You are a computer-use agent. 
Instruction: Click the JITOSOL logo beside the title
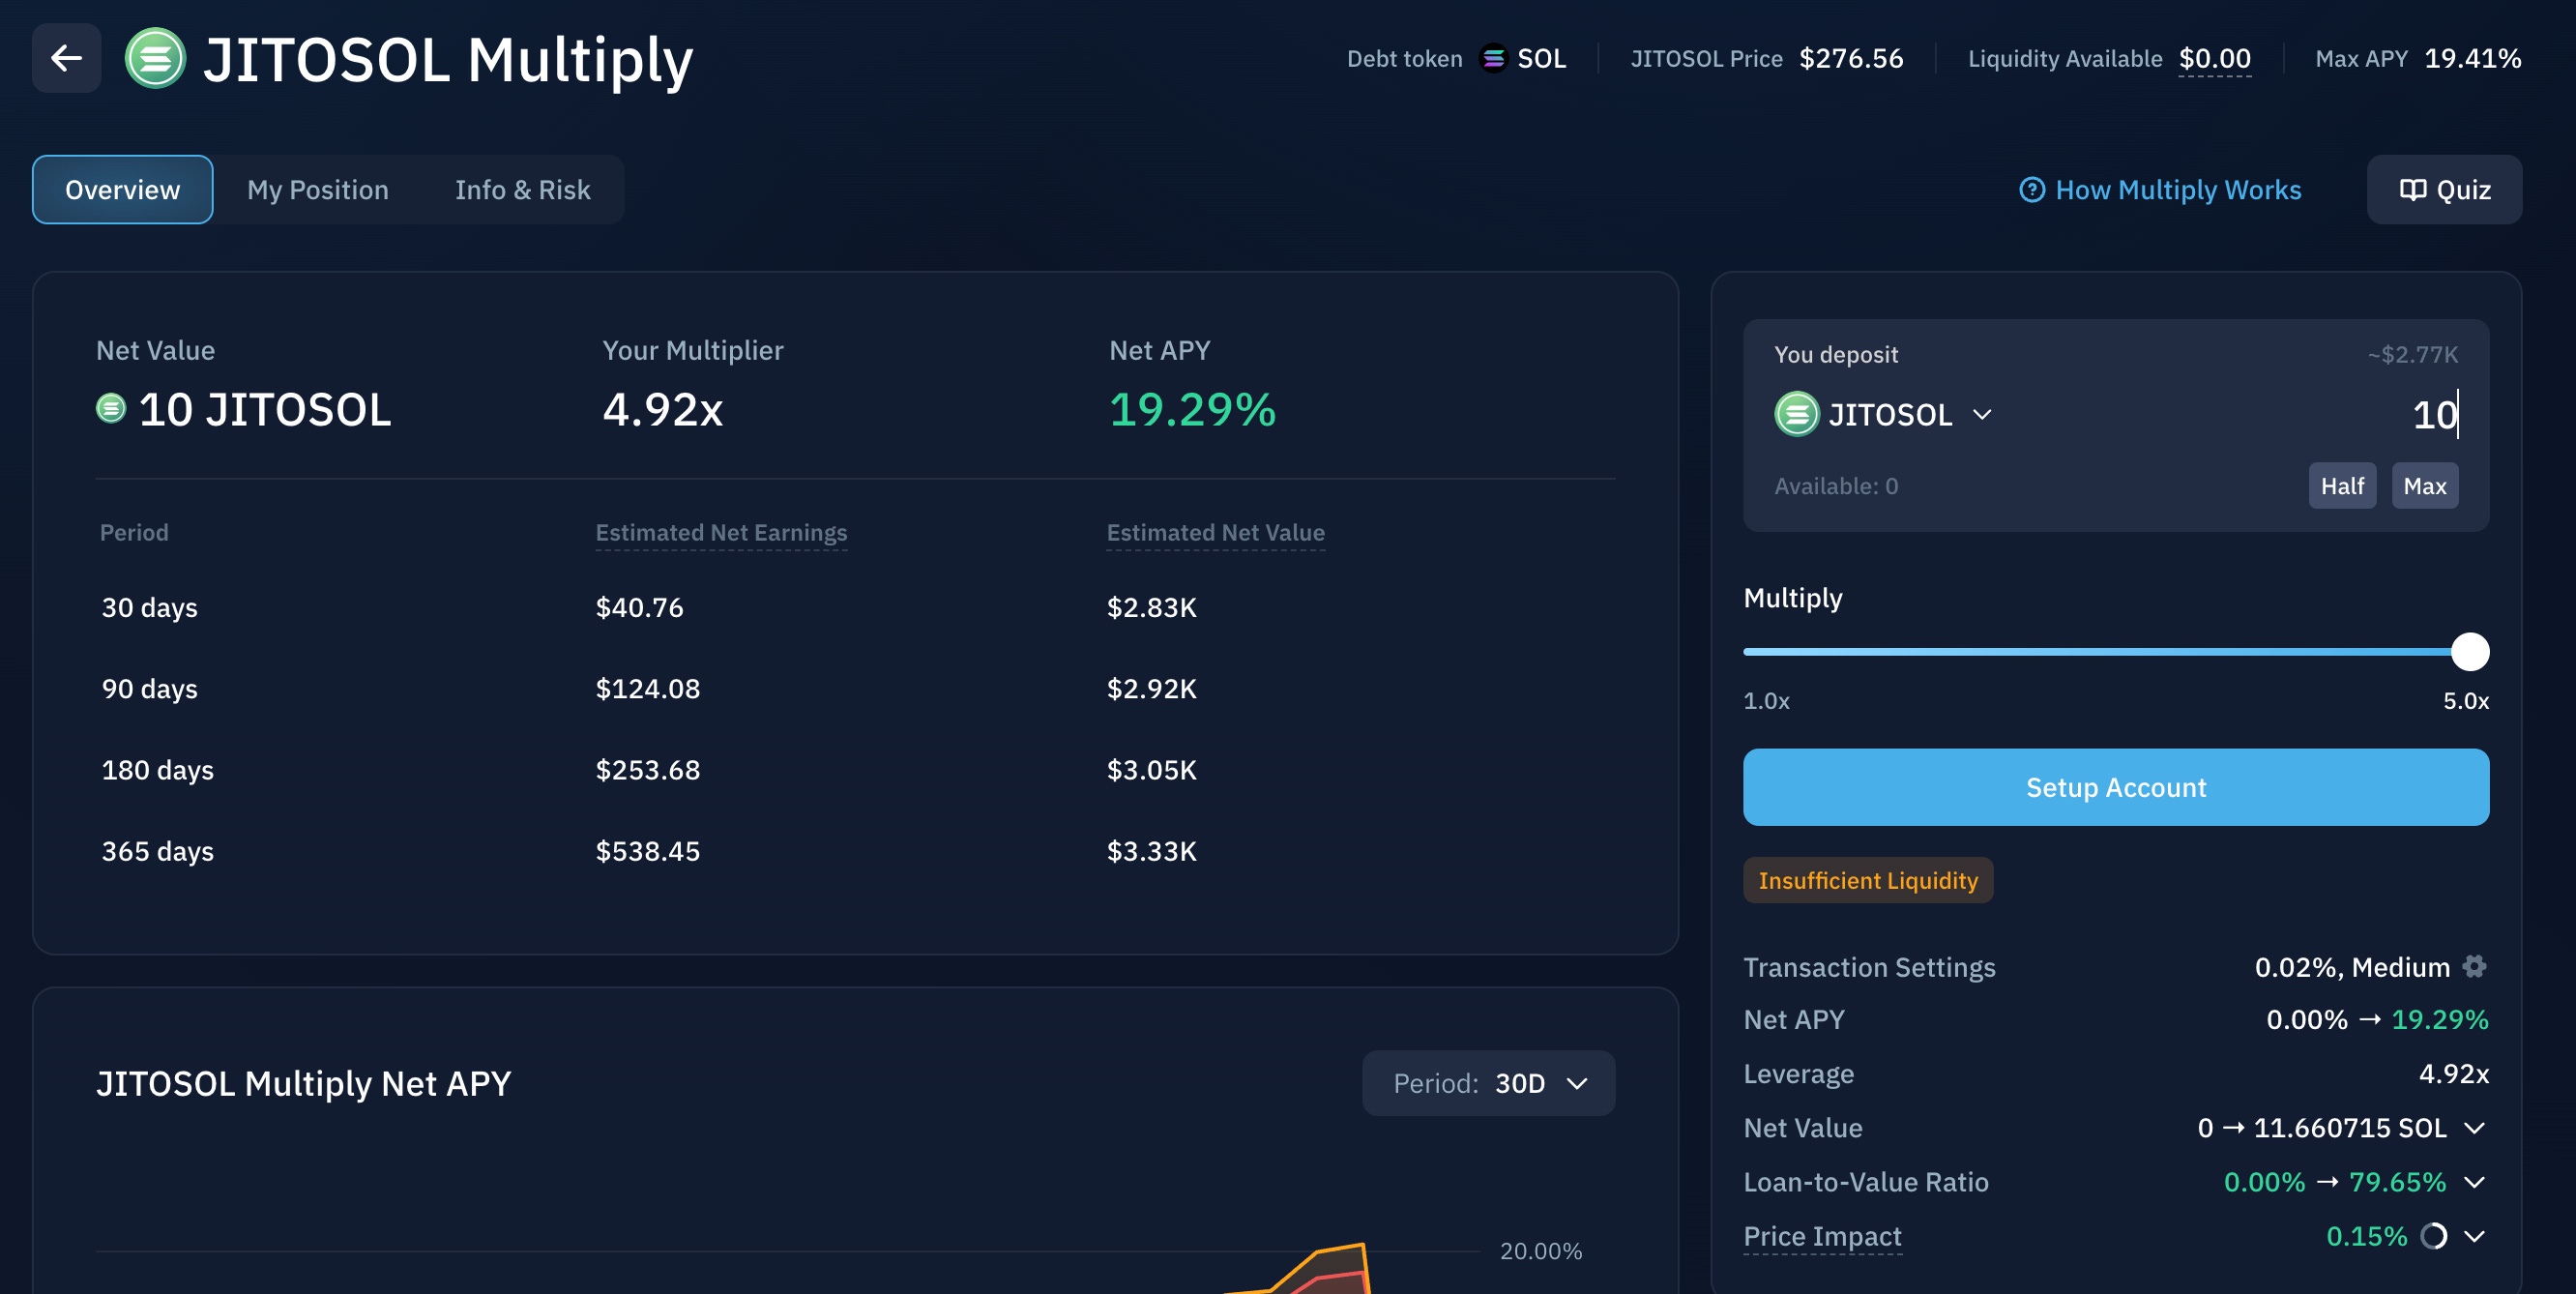pyautogui.click(x=155, y=58)
